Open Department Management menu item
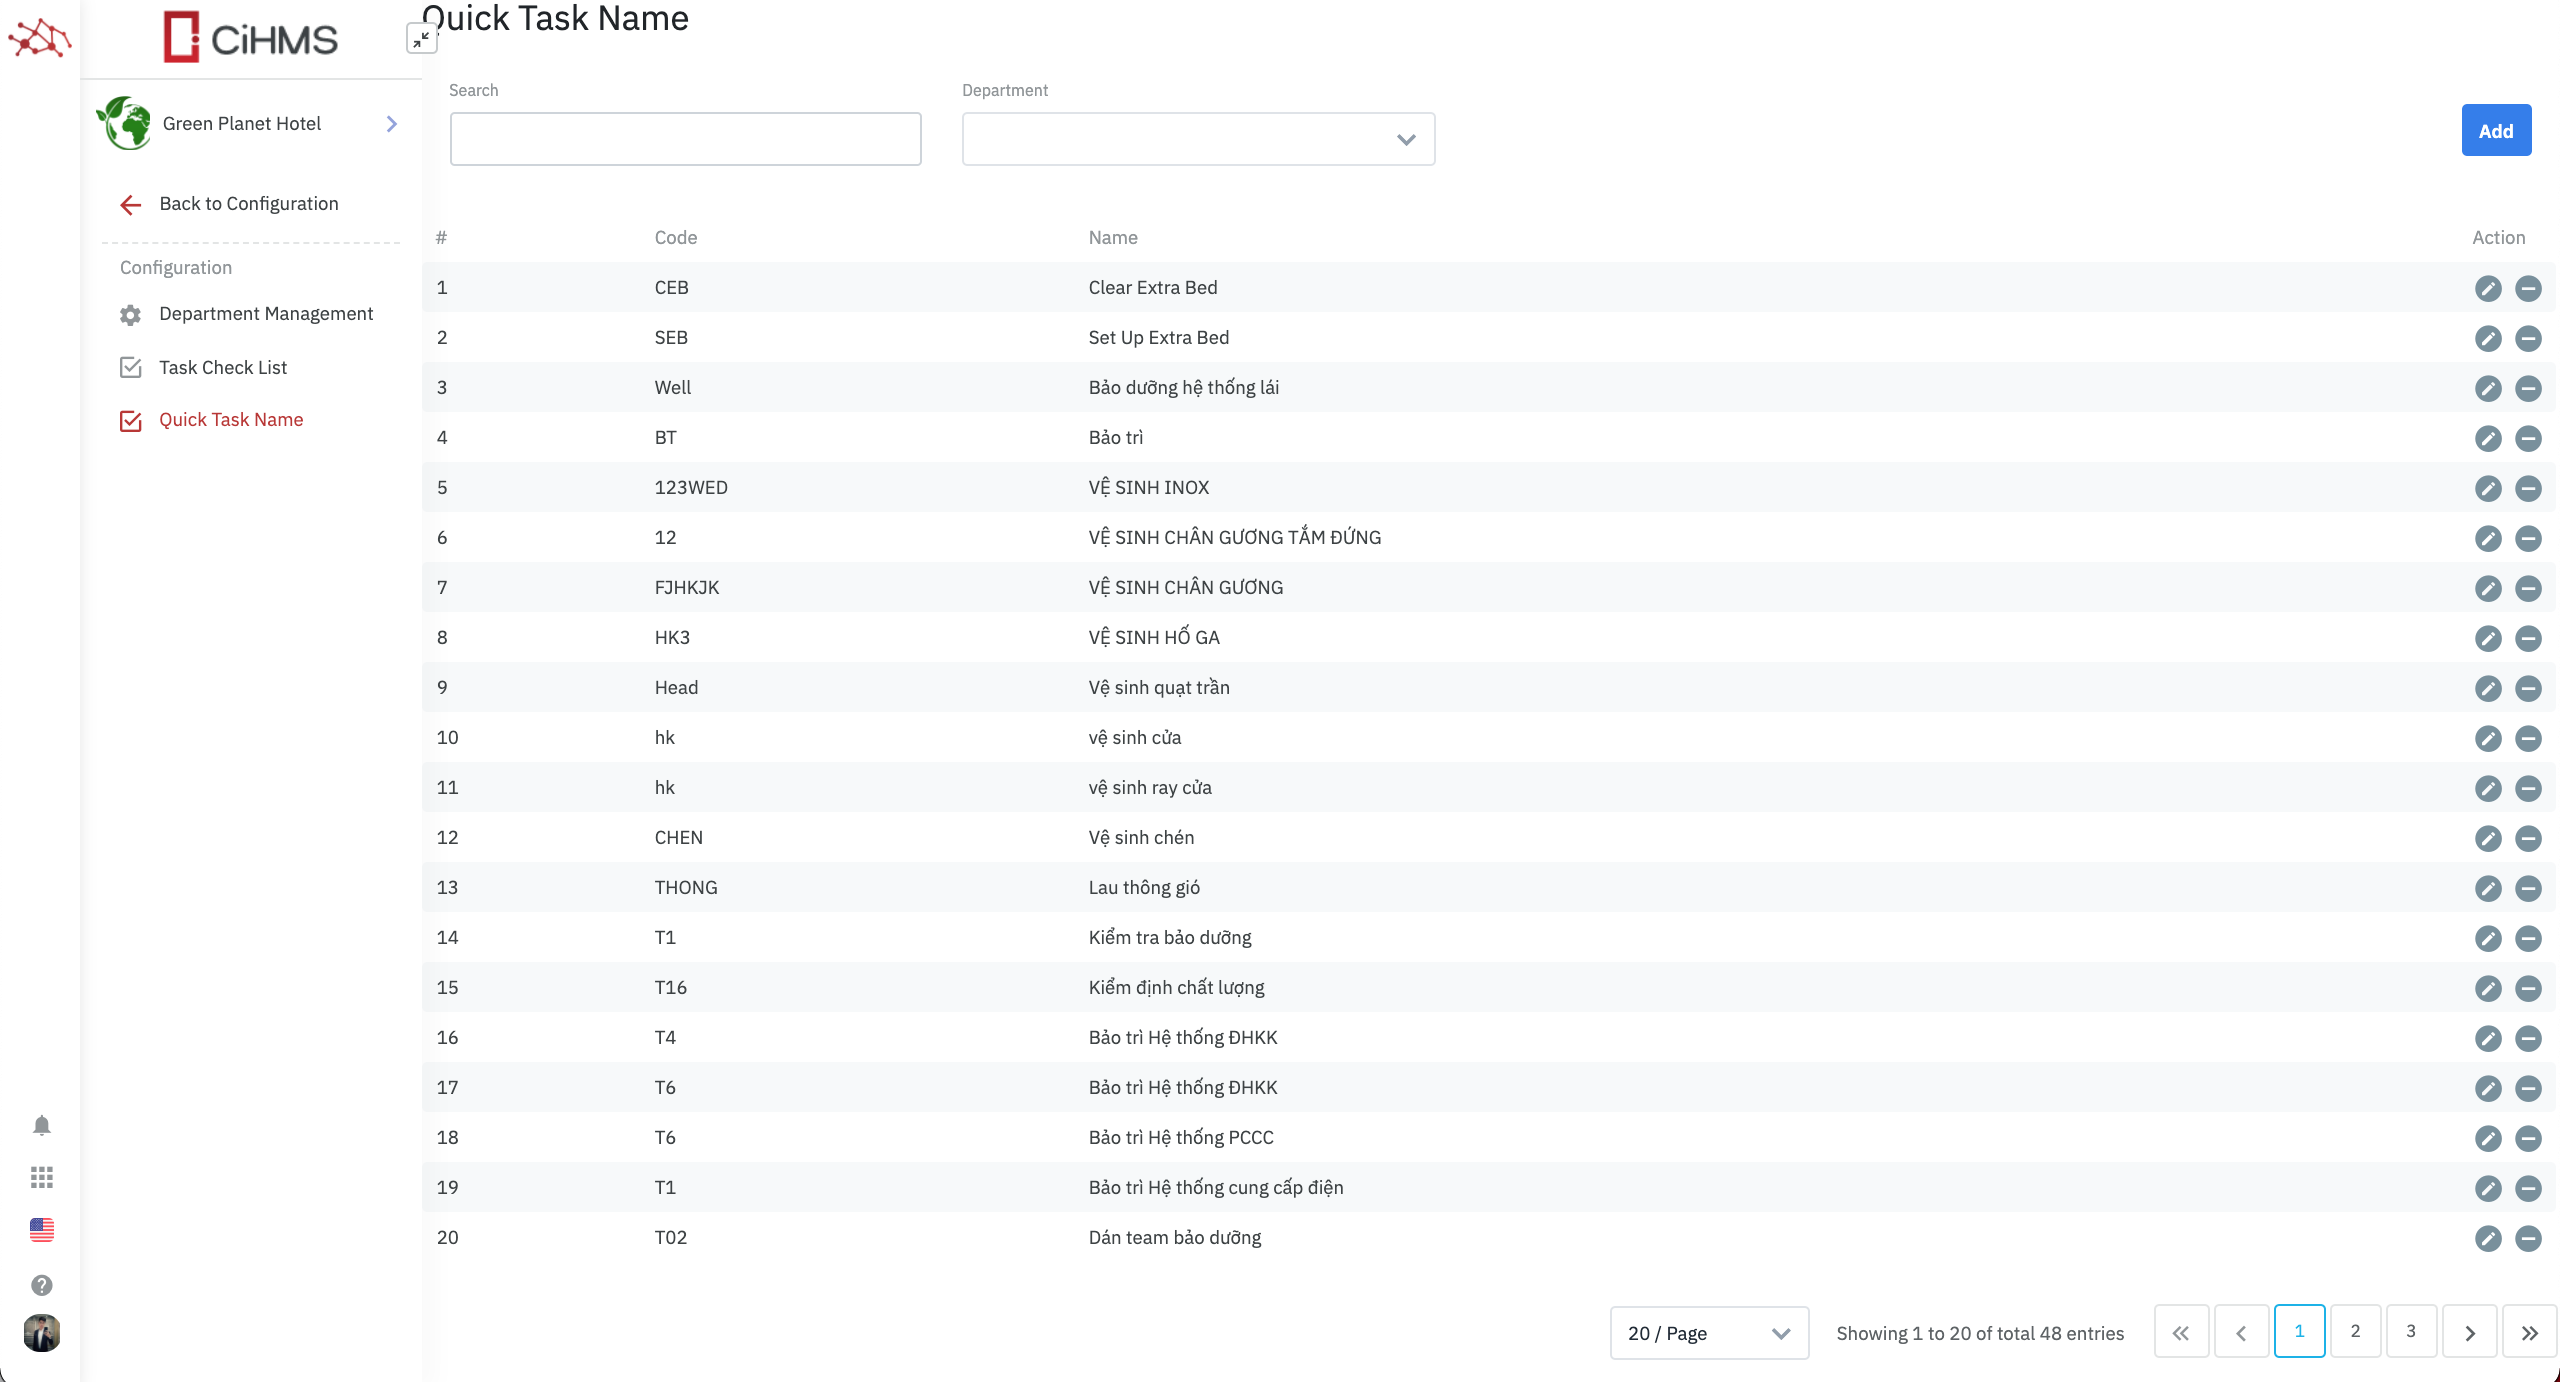The height and width of the screenshot is (1382, 2560). click(x=265, y=314)
